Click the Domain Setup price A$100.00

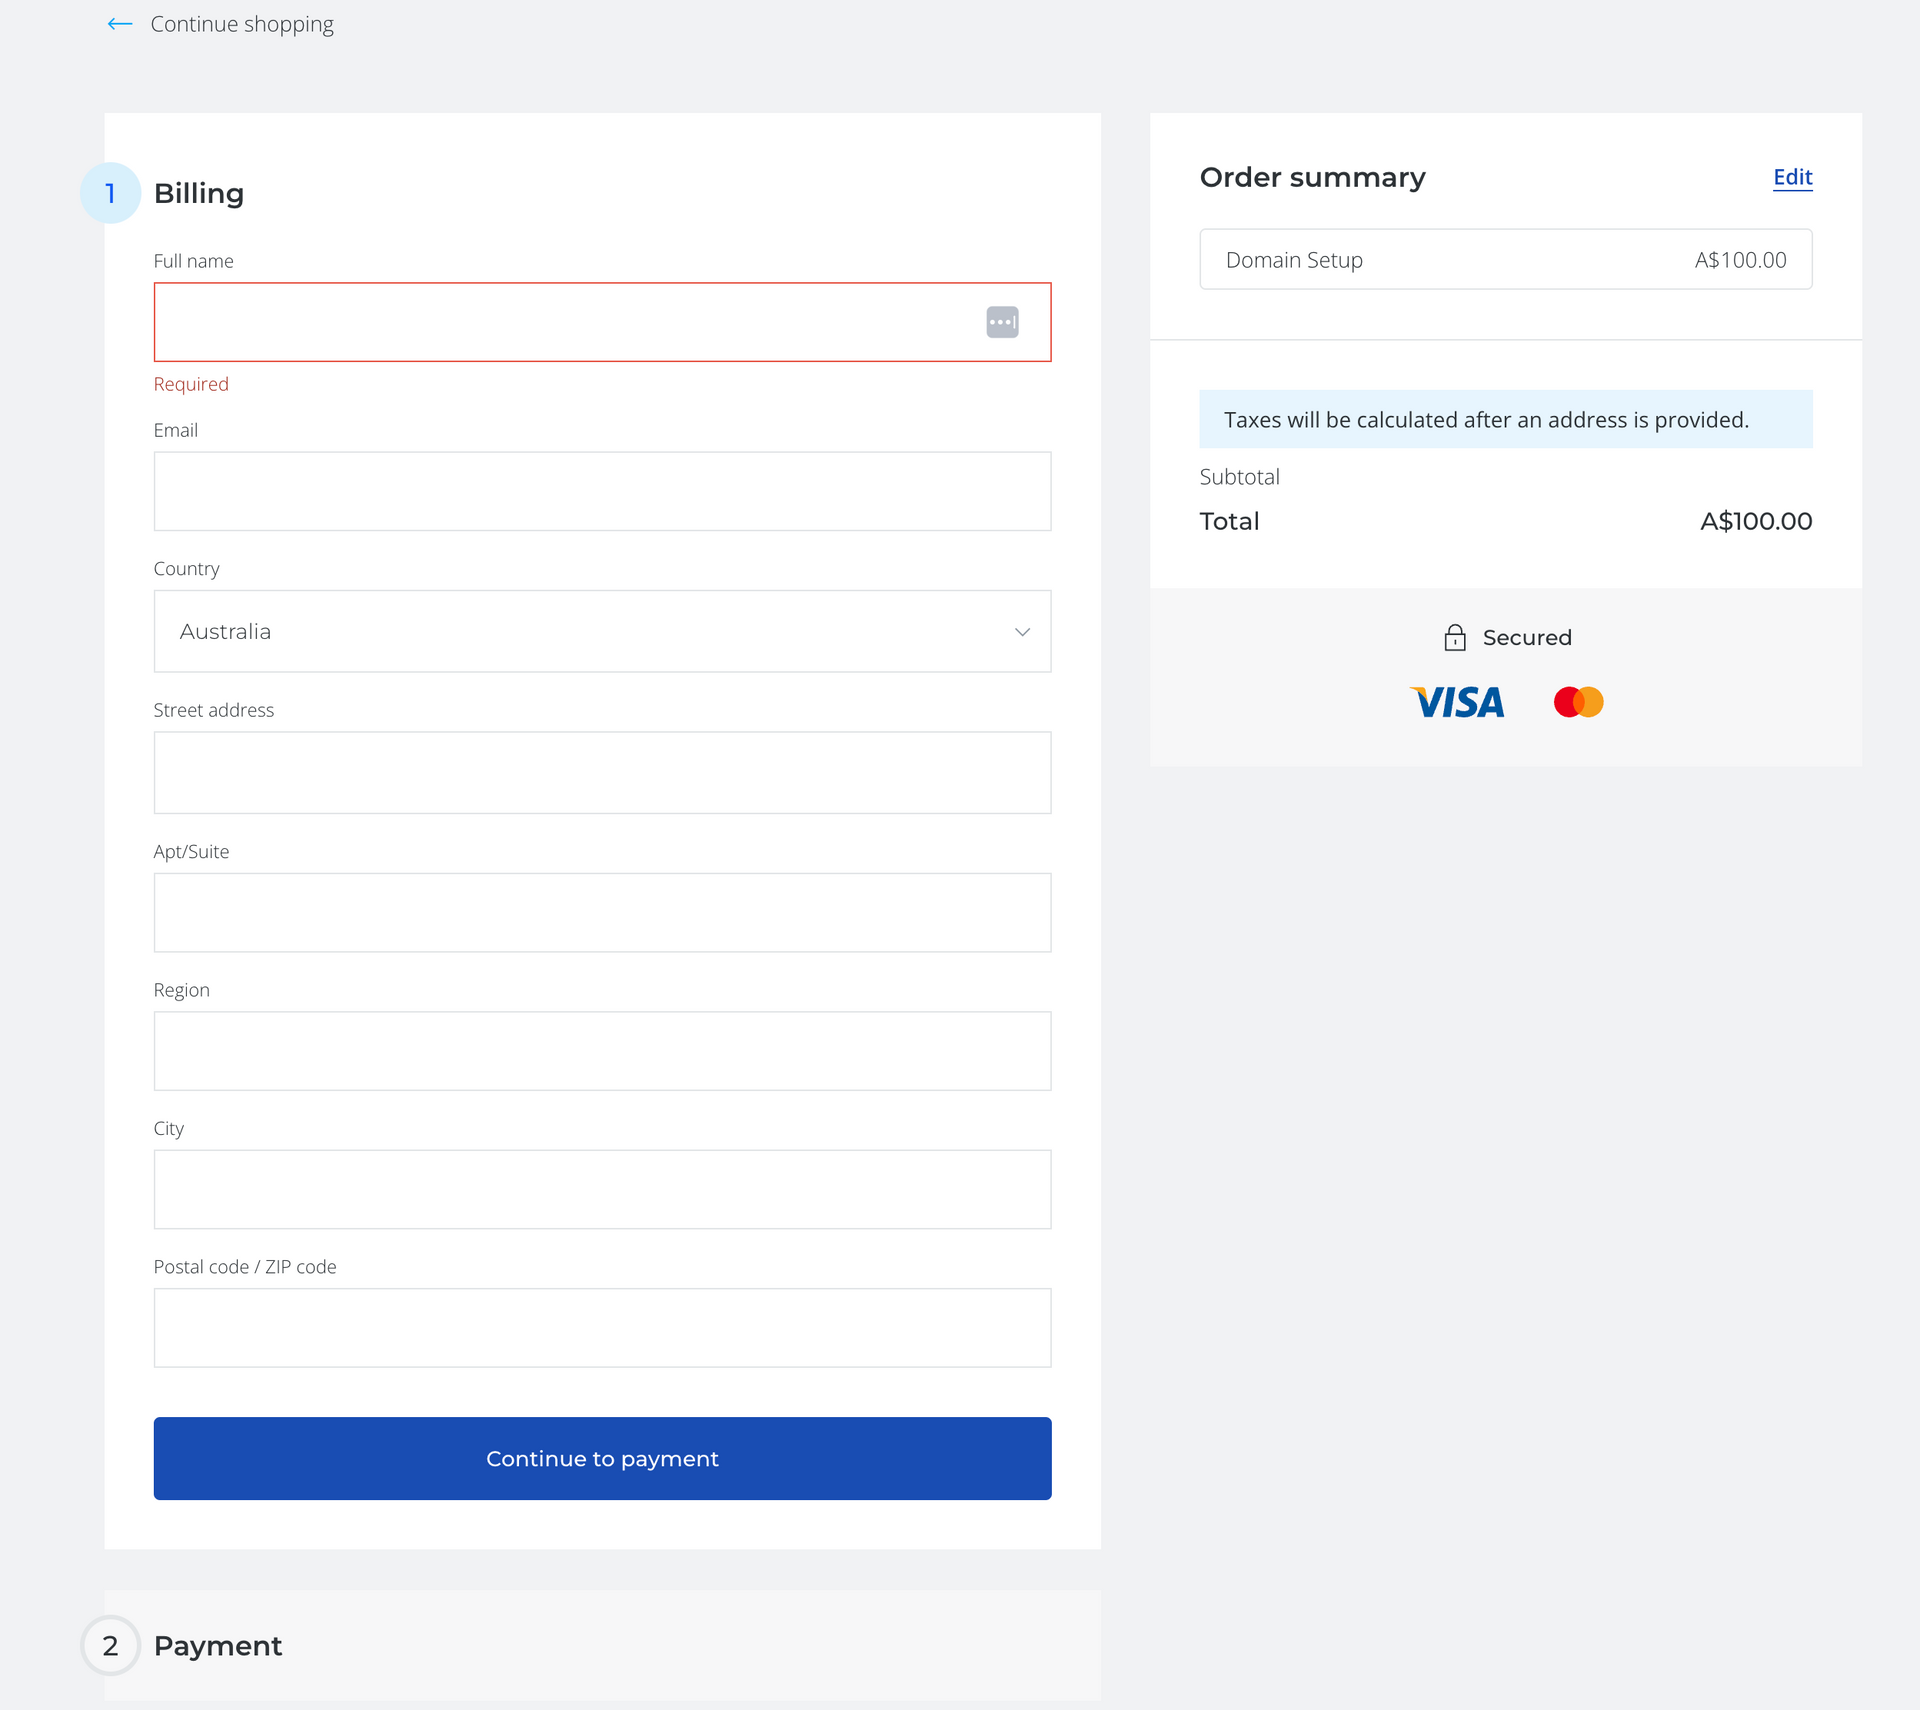click(1740, 260)
